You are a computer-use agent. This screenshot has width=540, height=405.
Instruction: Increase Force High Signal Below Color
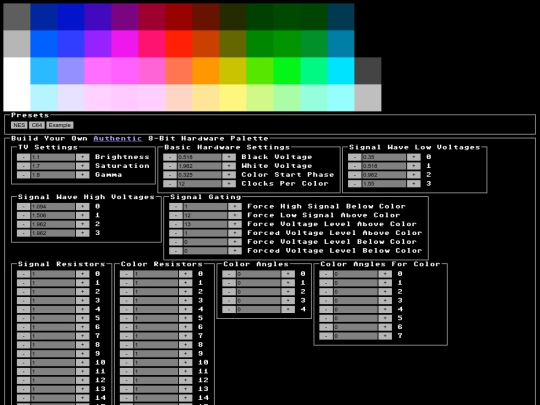click(x=235, y=207)
